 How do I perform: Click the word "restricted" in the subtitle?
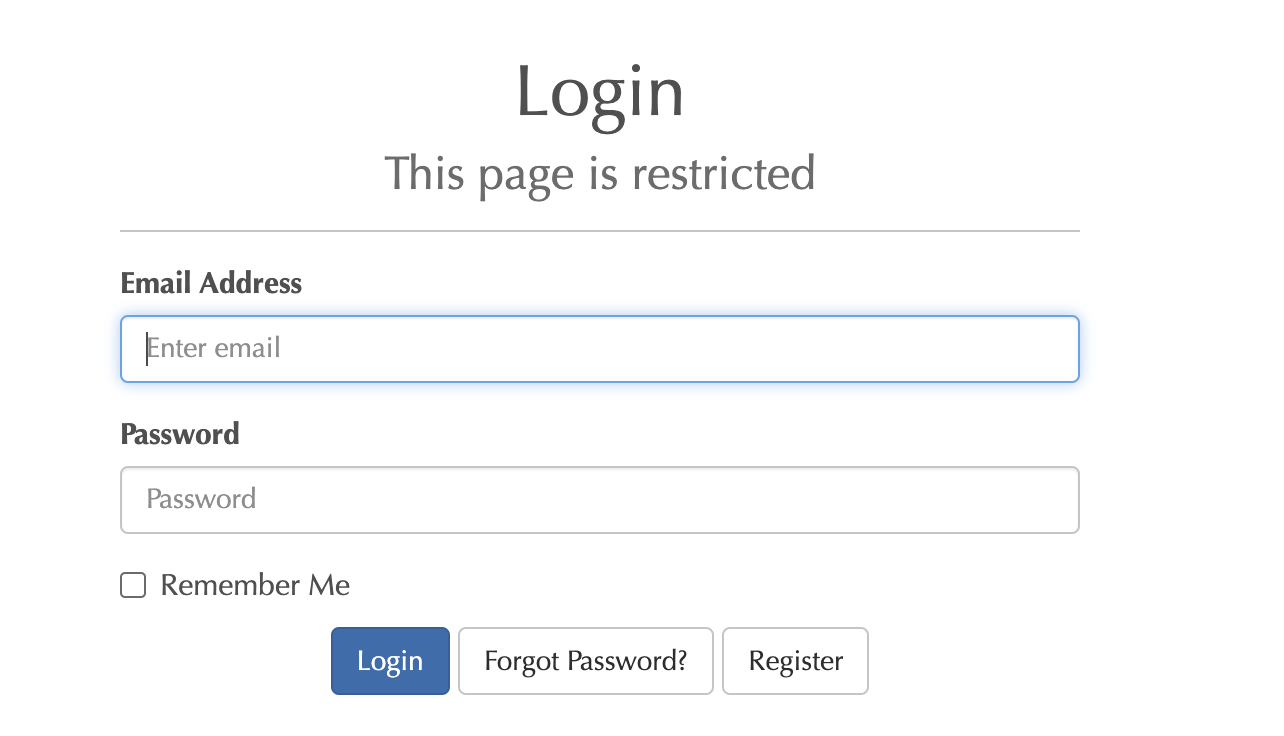point(723,174)
